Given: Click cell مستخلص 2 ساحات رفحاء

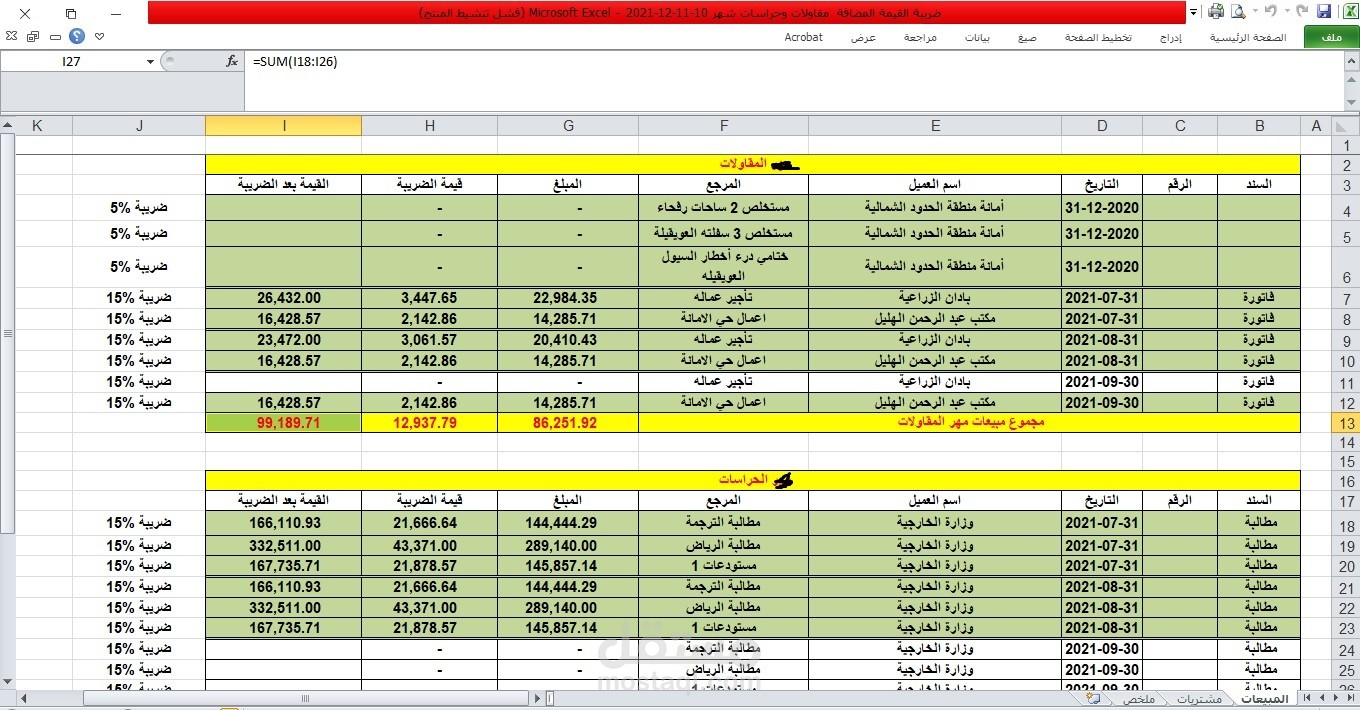Looking at the screenshot, I should point(724,207).
